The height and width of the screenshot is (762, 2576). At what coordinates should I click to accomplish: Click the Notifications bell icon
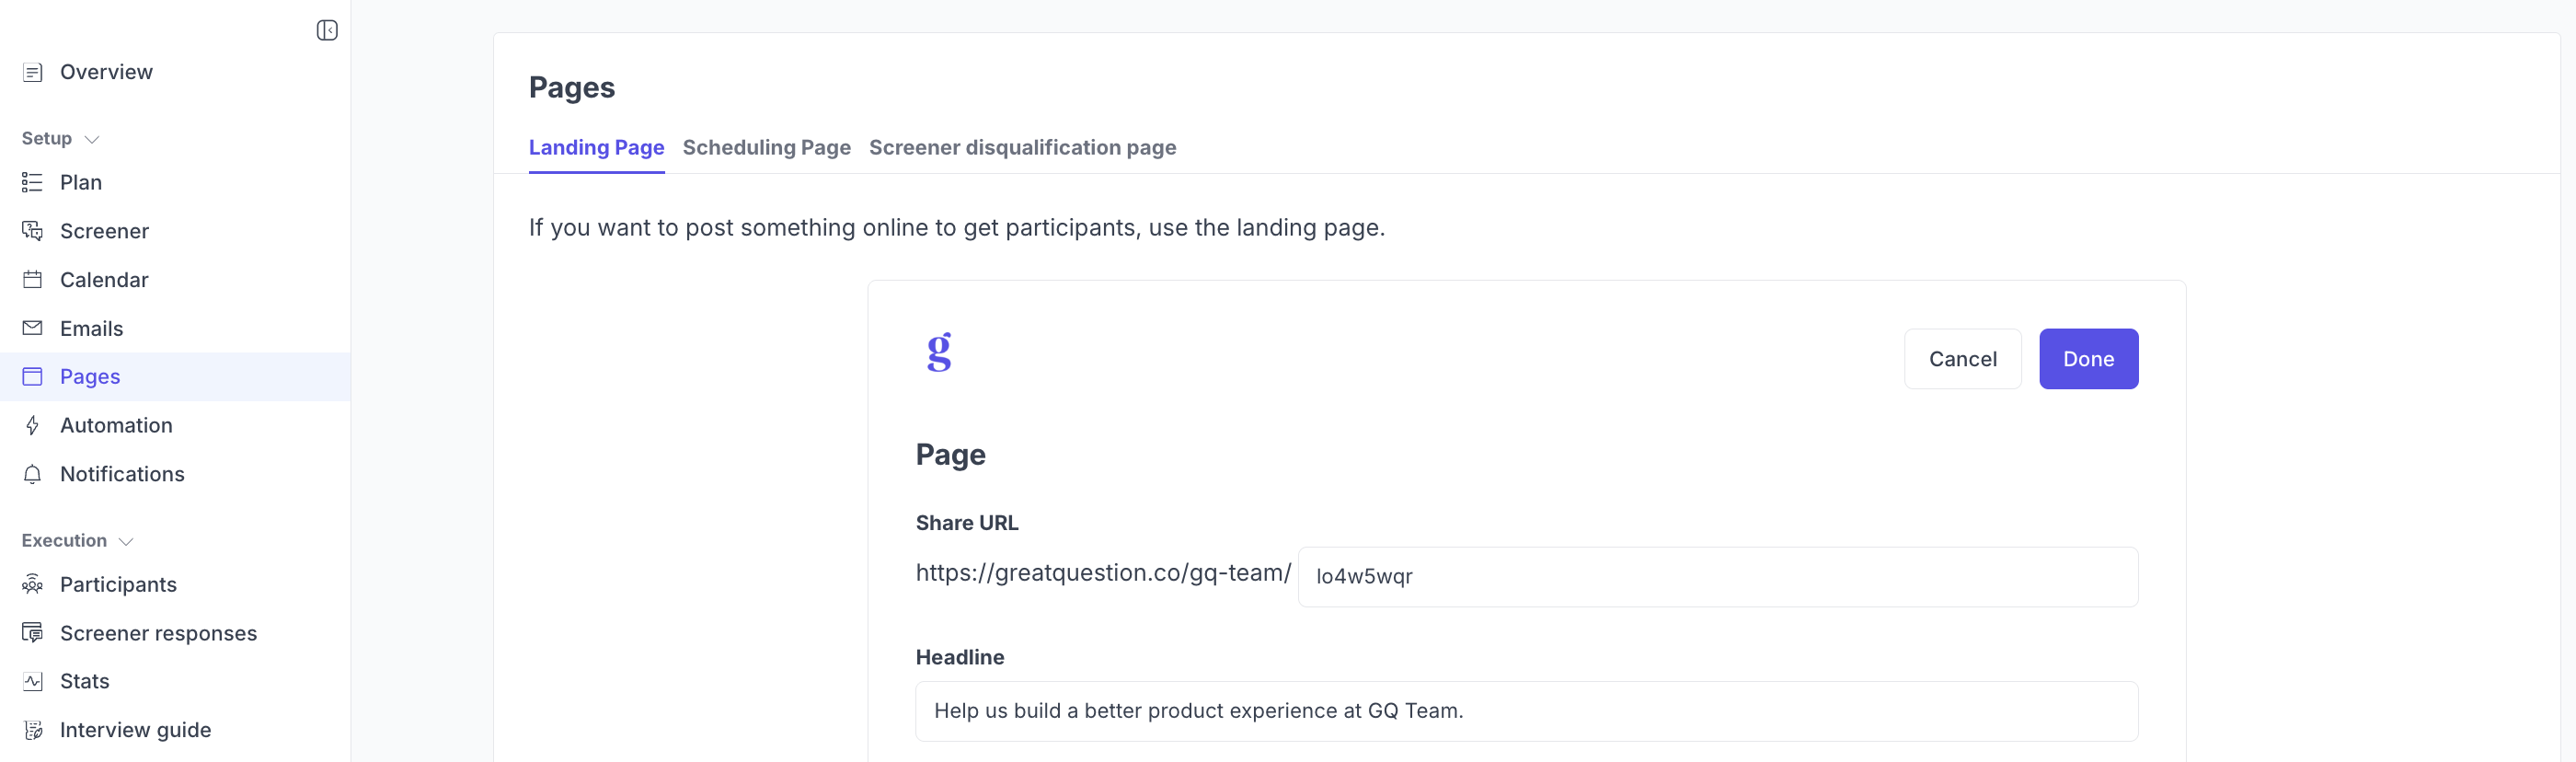(x=33, y=474)
